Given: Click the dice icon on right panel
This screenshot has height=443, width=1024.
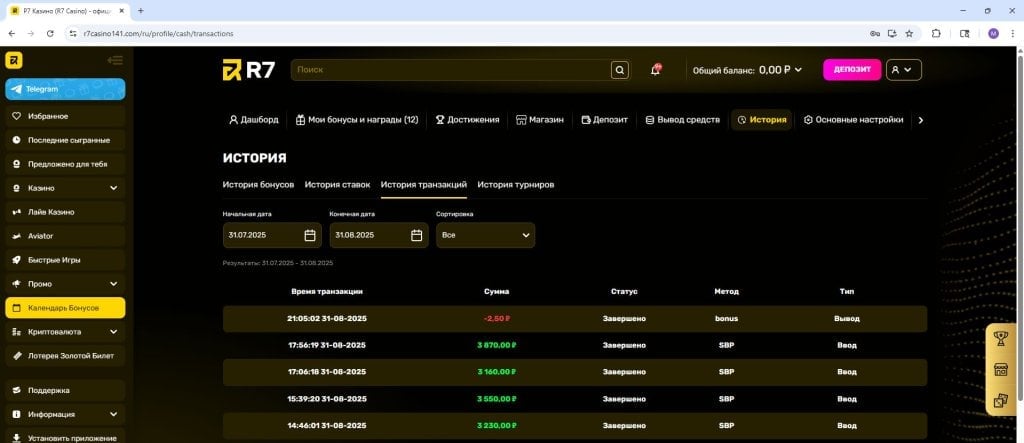Looking at the screenshot, I should tap(1000, 401).
